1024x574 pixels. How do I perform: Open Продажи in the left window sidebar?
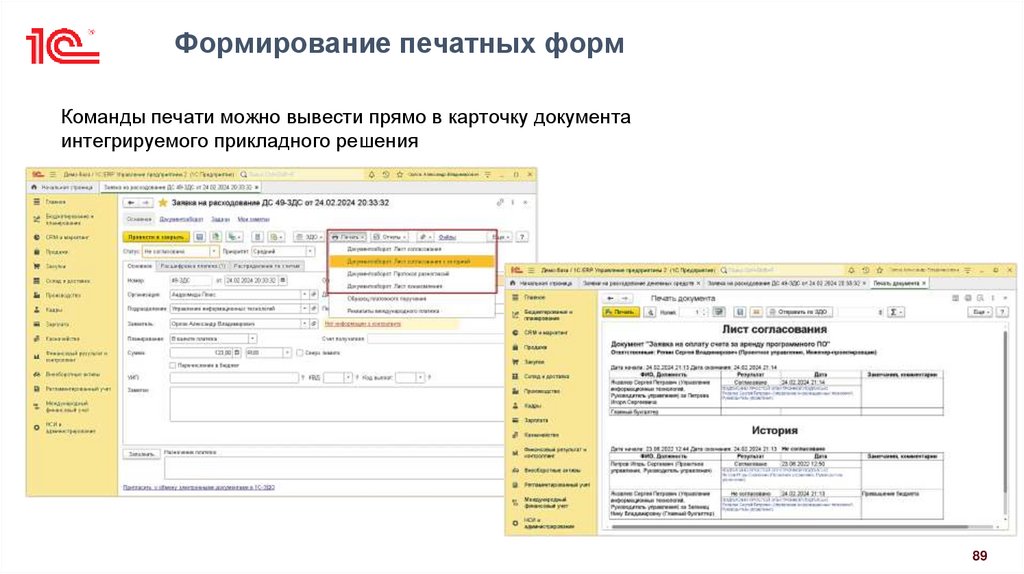[x=56, y=252]
